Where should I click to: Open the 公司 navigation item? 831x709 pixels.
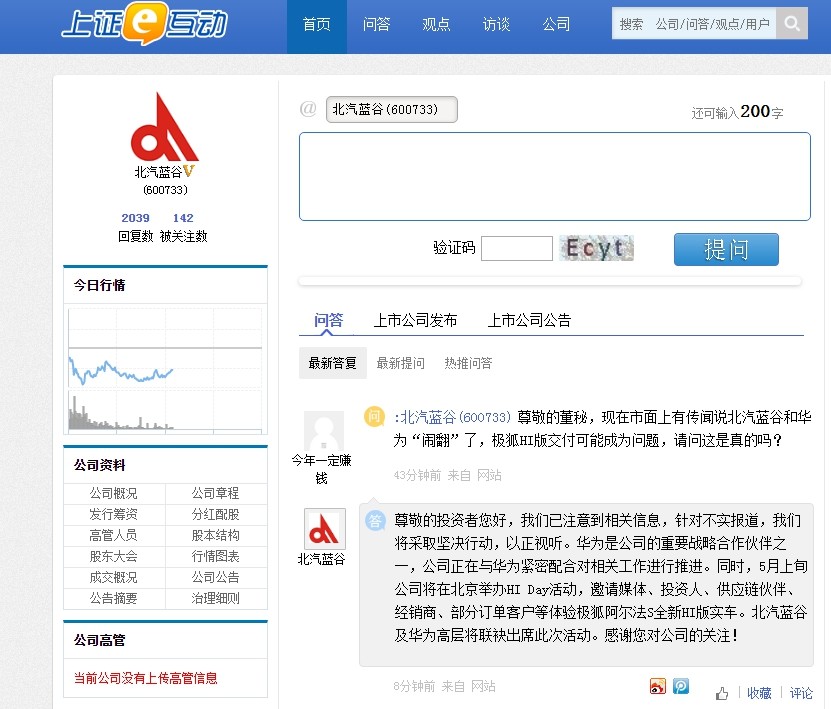(x=556, y=24)
